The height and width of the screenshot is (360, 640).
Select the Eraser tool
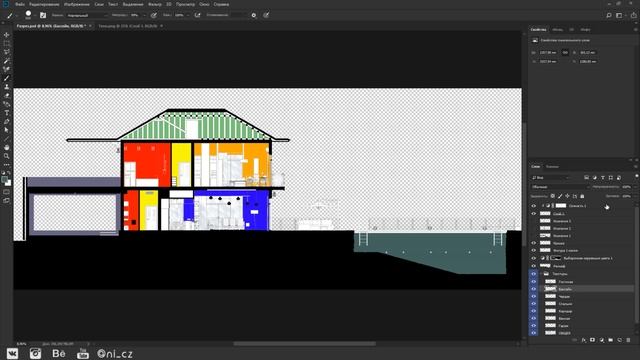tap(7, 96)
